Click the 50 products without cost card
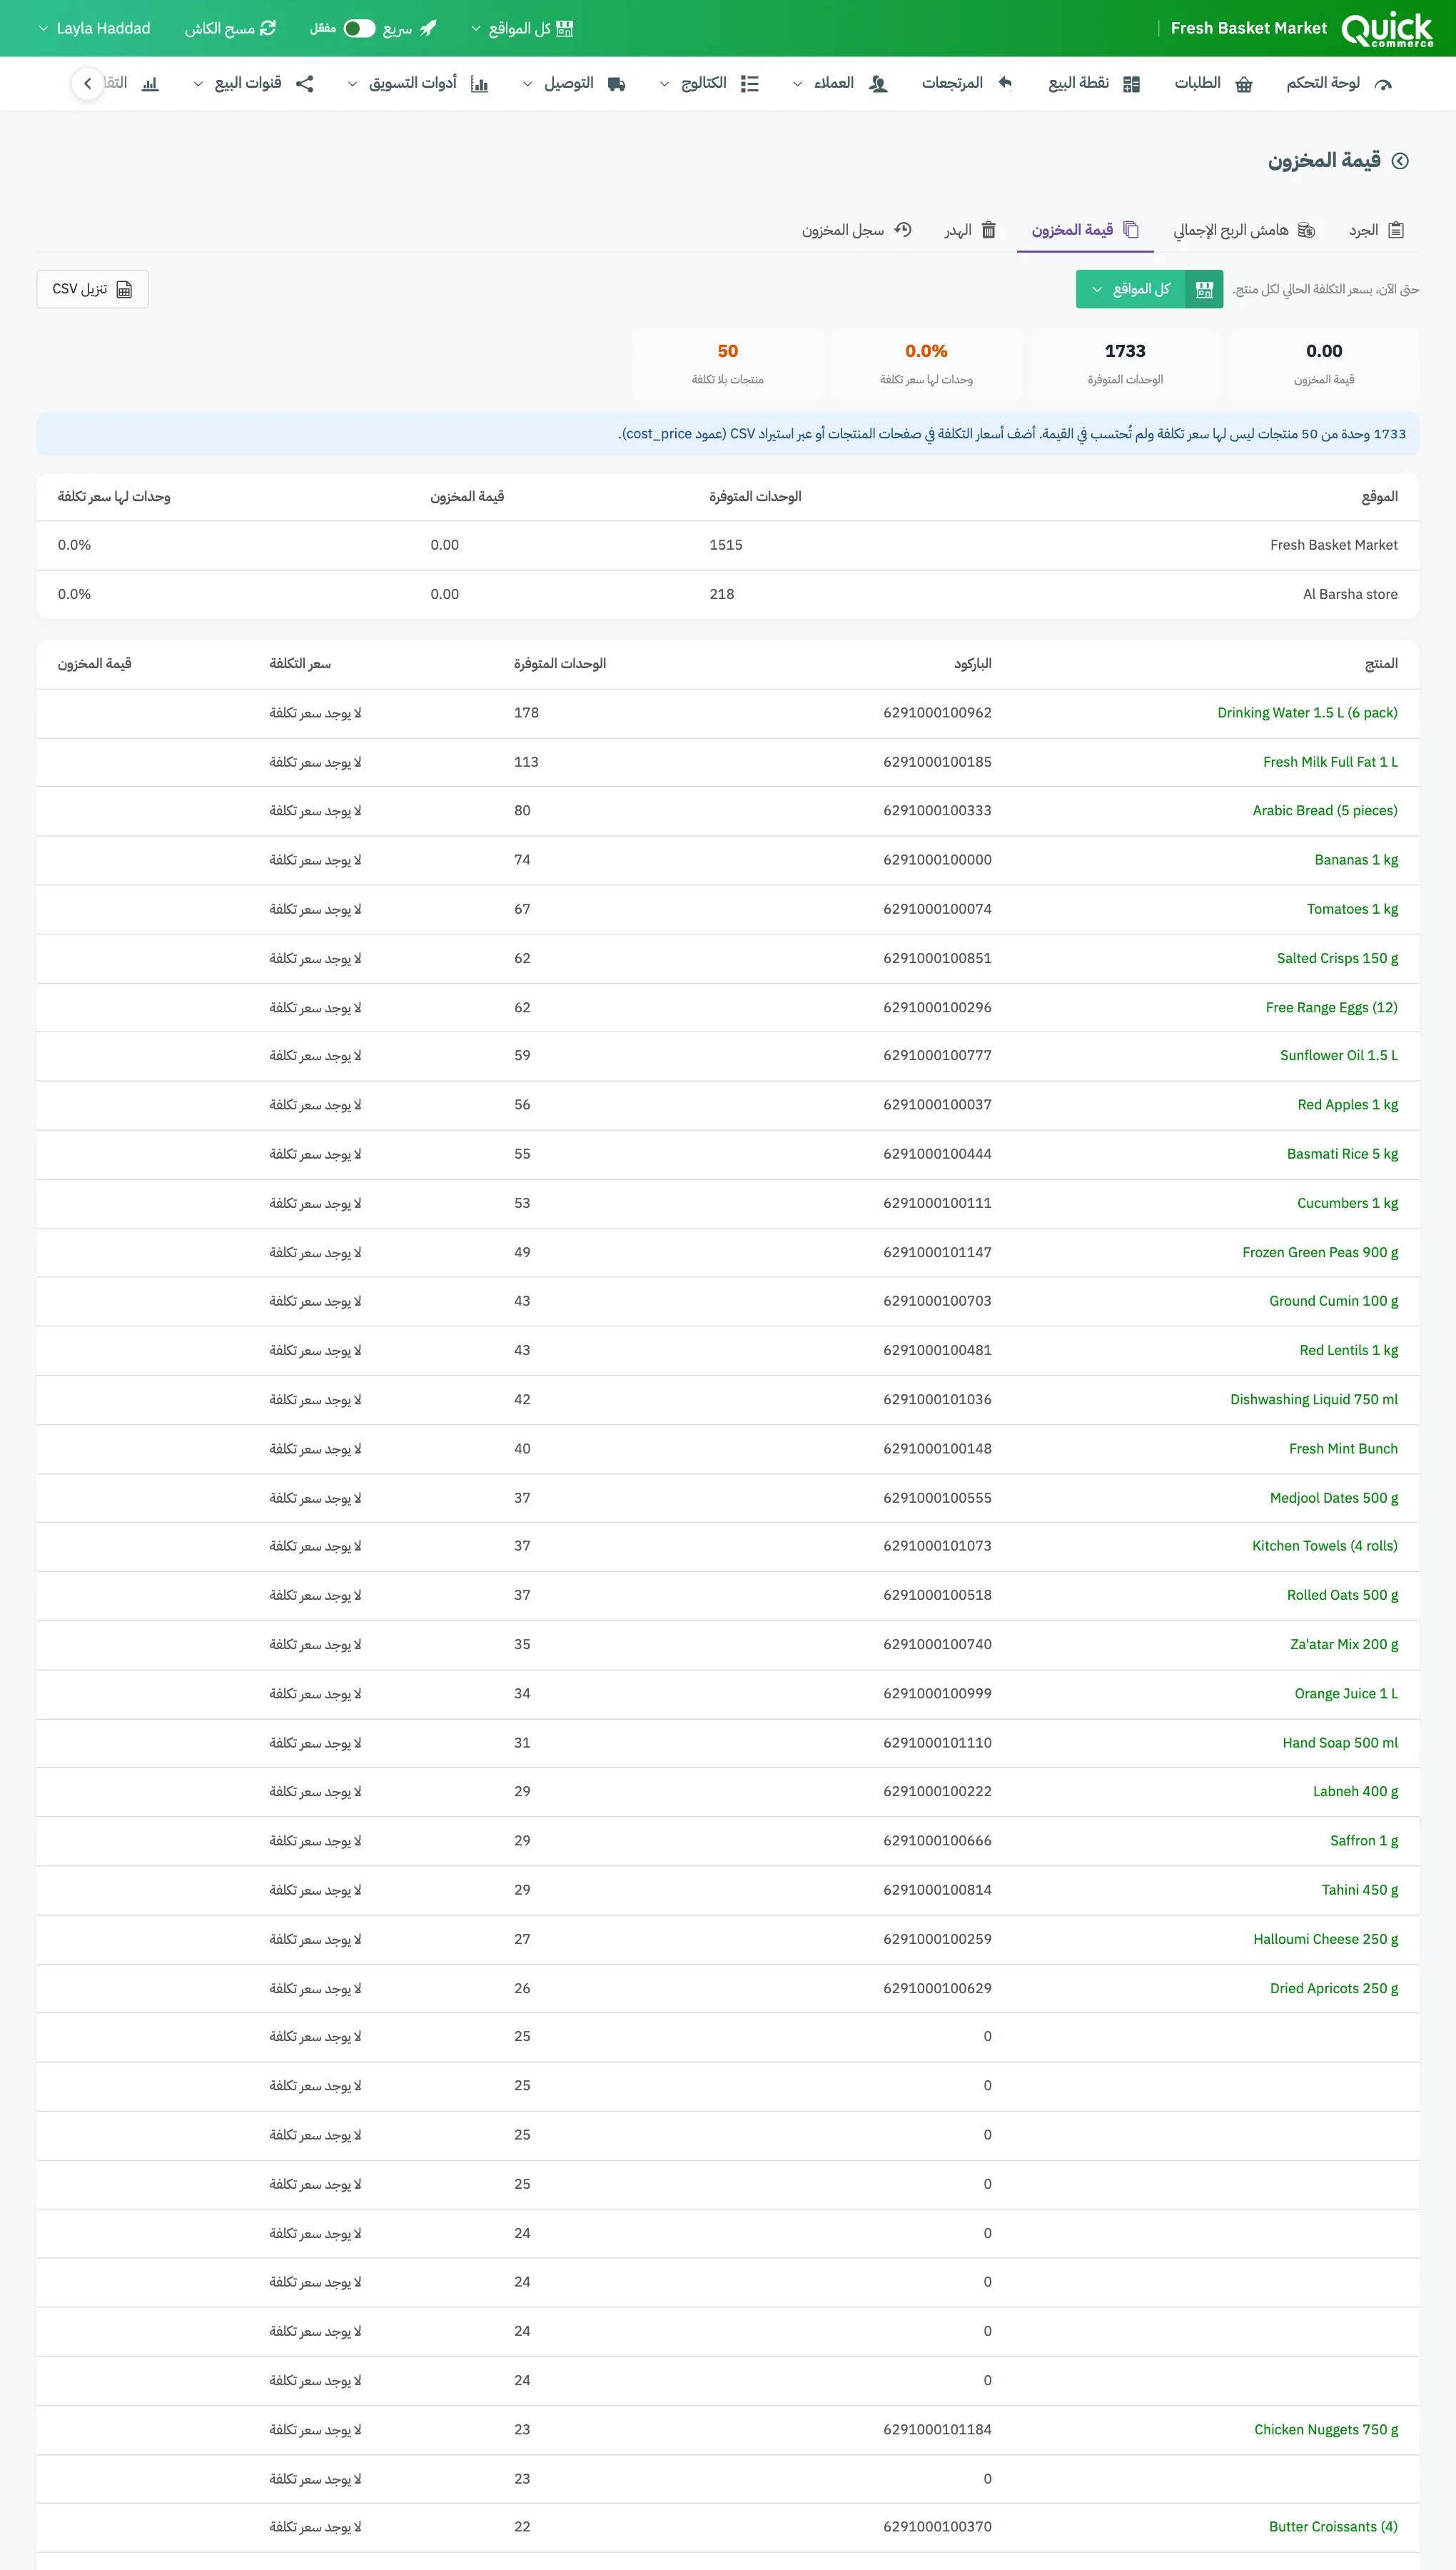Viewport: 1456px width, 2570px height. point(728,364)
